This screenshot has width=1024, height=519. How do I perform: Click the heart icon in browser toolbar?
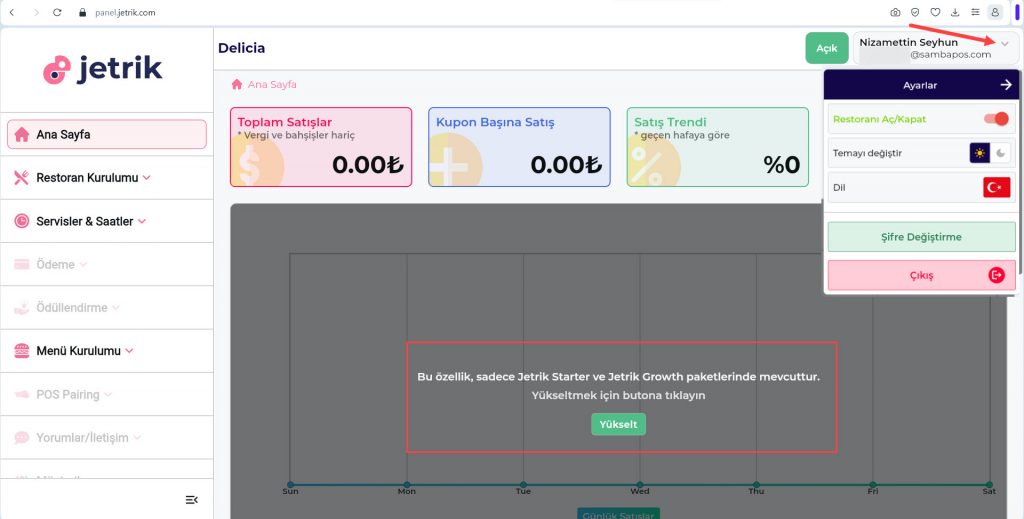[x=935, y=12]
